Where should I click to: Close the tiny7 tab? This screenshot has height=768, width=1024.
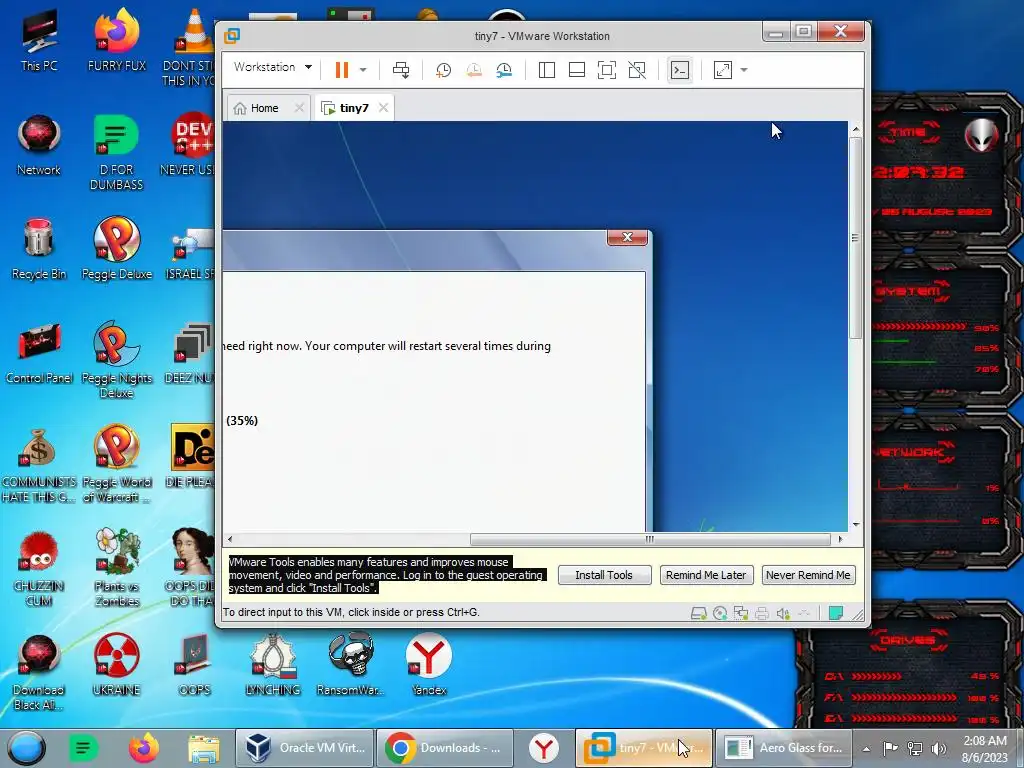pos(383,108)
